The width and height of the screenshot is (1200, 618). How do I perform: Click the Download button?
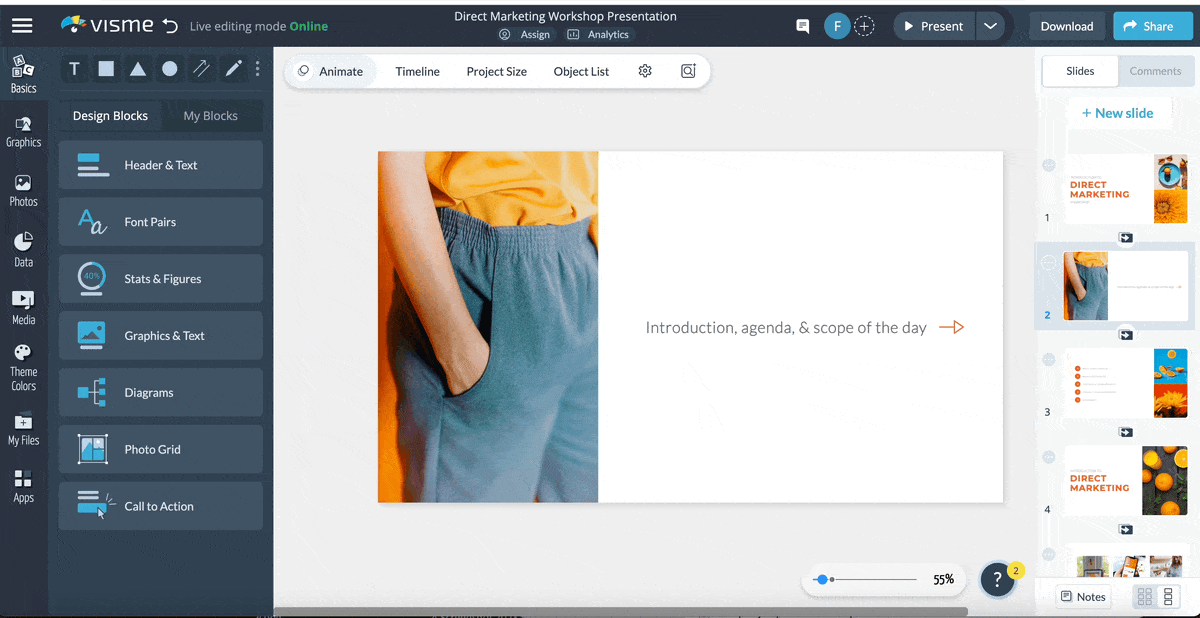(1066, 26)
